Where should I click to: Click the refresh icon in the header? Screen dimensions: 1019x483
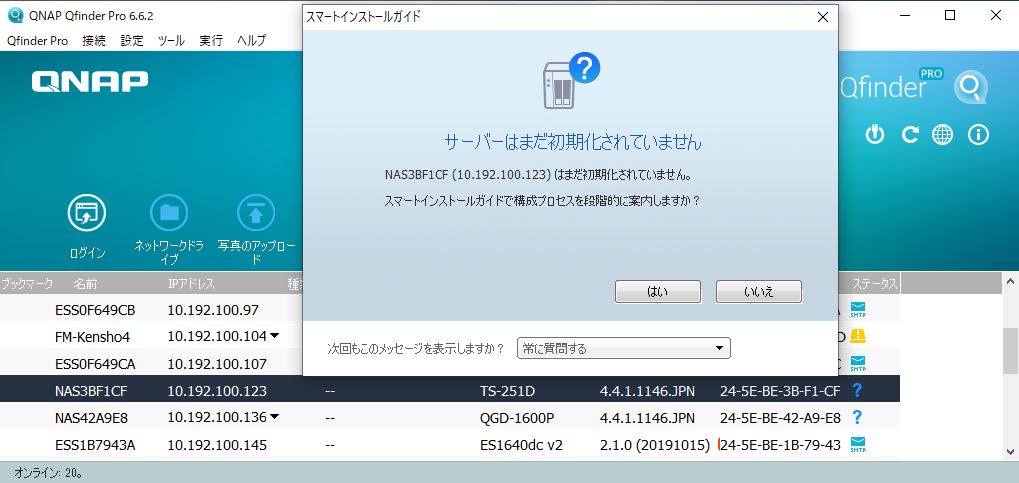point(909,135)
